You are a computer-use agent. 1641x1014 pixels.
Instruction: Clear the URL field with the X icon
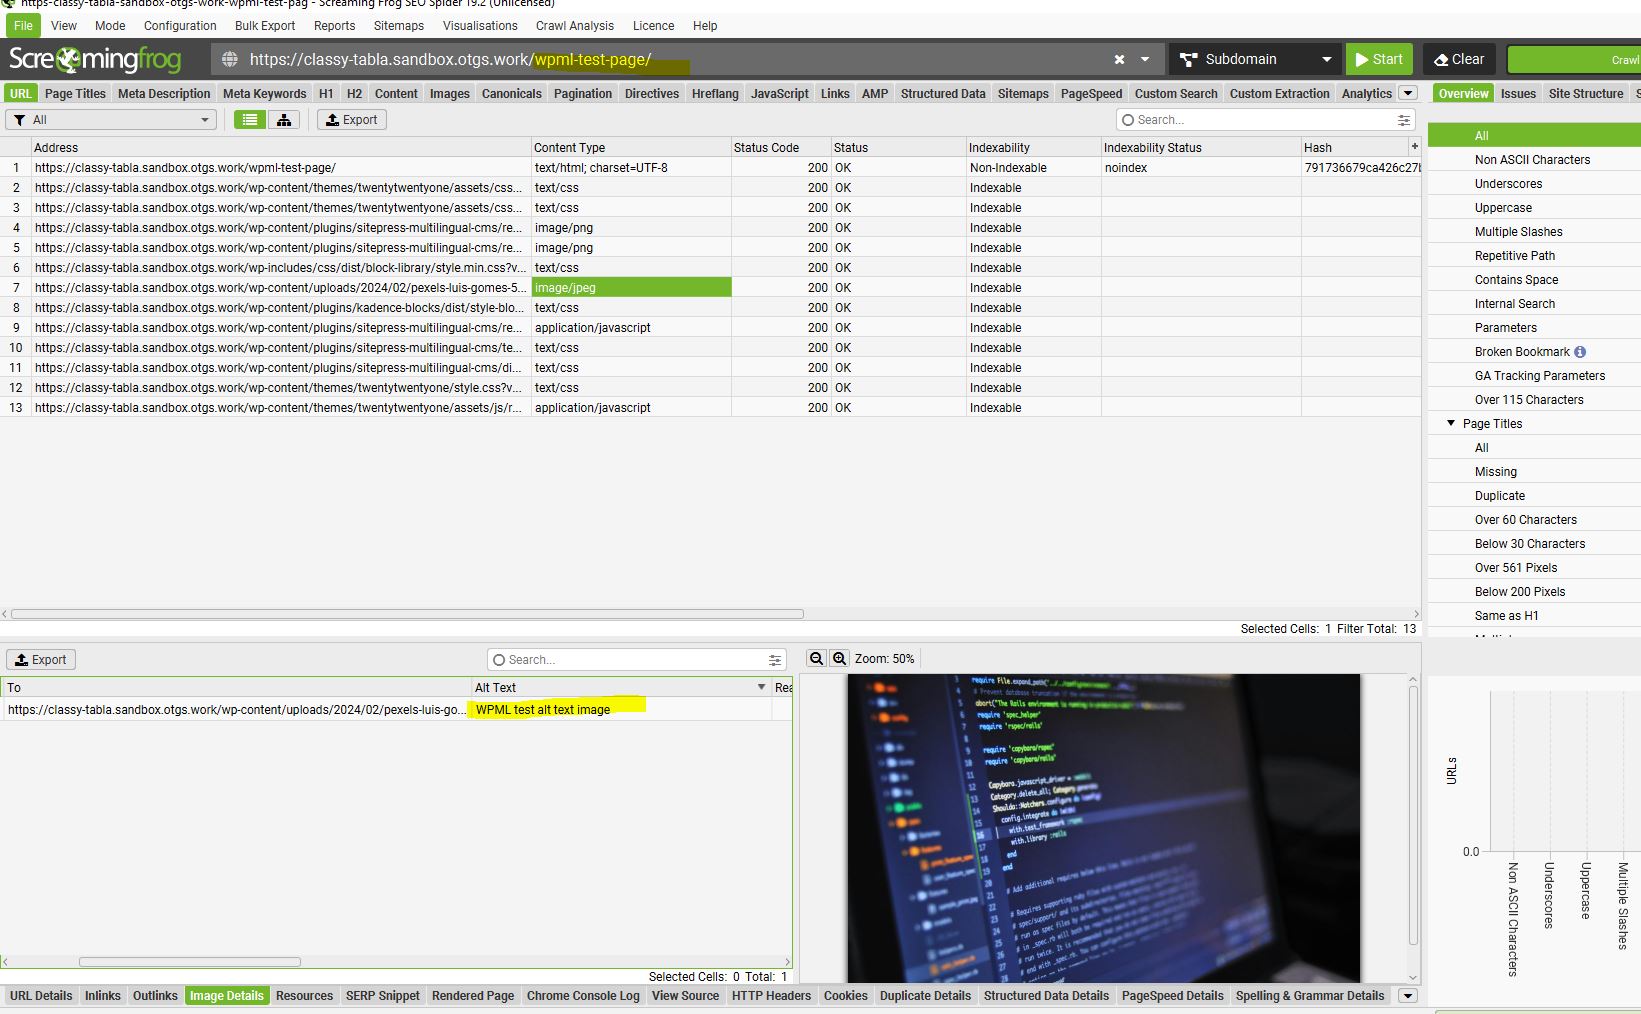tap(1119, 60)
